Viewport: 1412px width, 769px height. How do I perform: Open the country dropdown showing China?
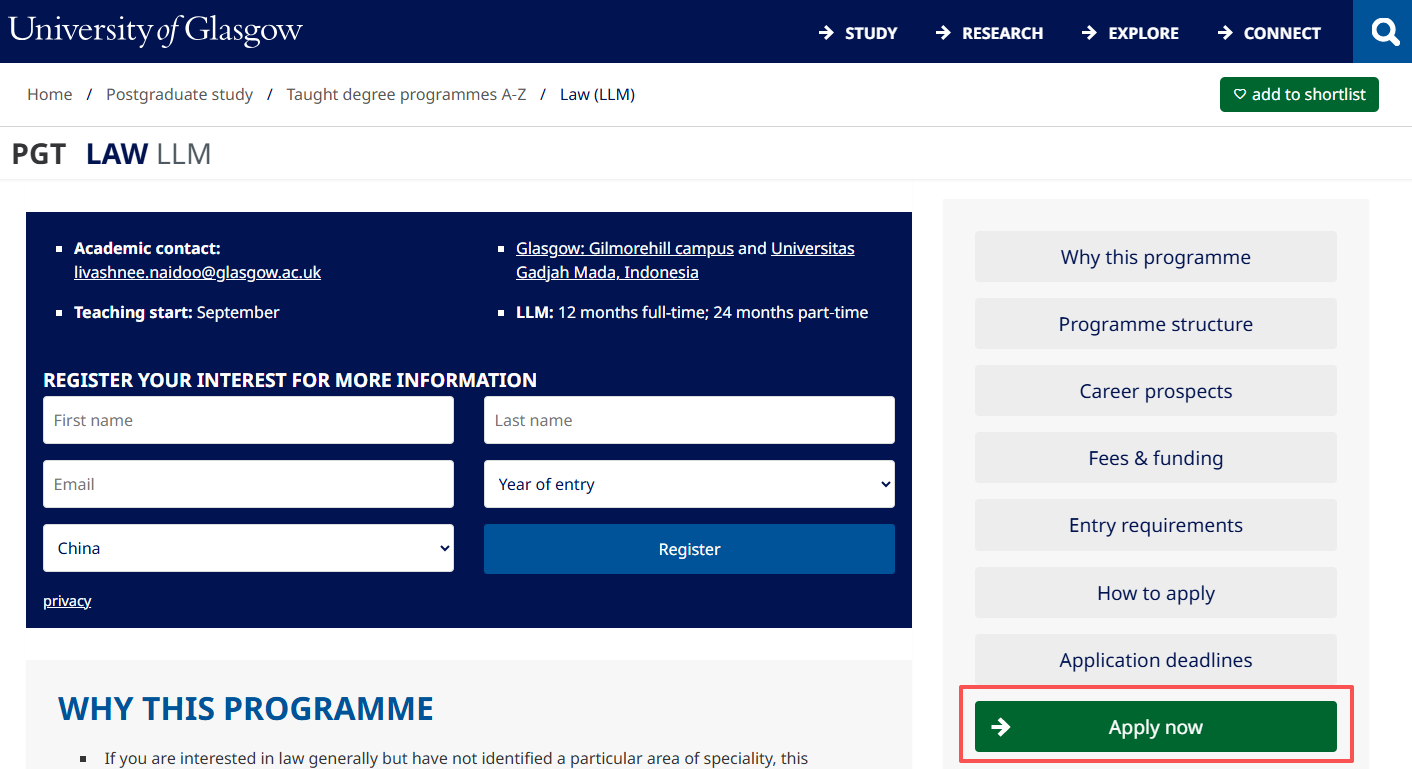pyautogui.click(x=248, y=548)
